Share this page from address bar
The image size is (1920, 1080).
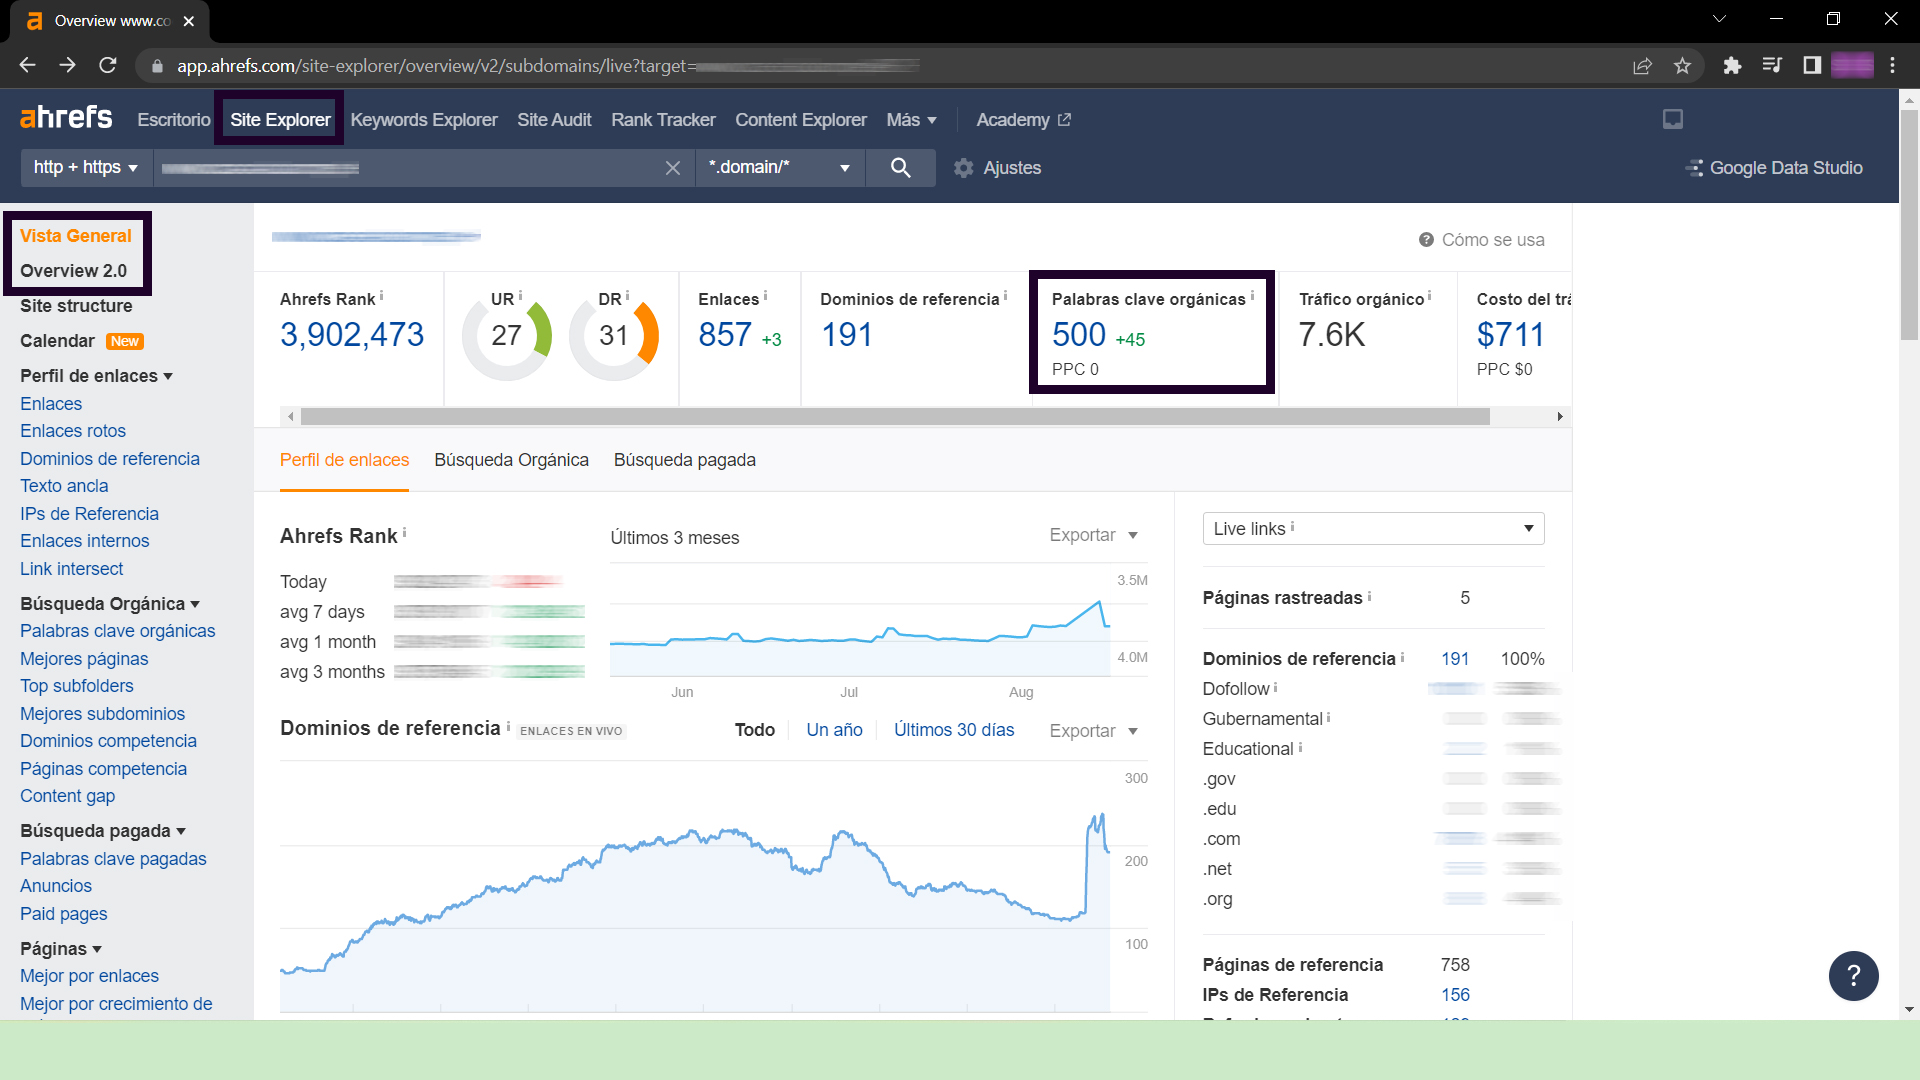pos(1642,65)
